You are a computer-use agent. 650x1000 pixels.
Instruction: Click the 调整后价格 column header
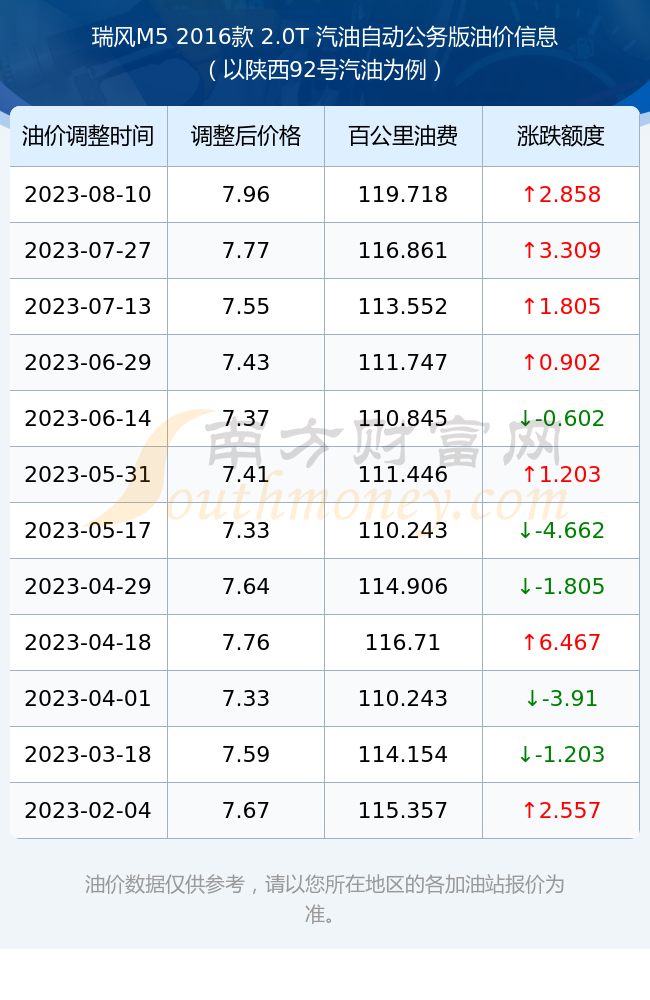coord(246,136)
